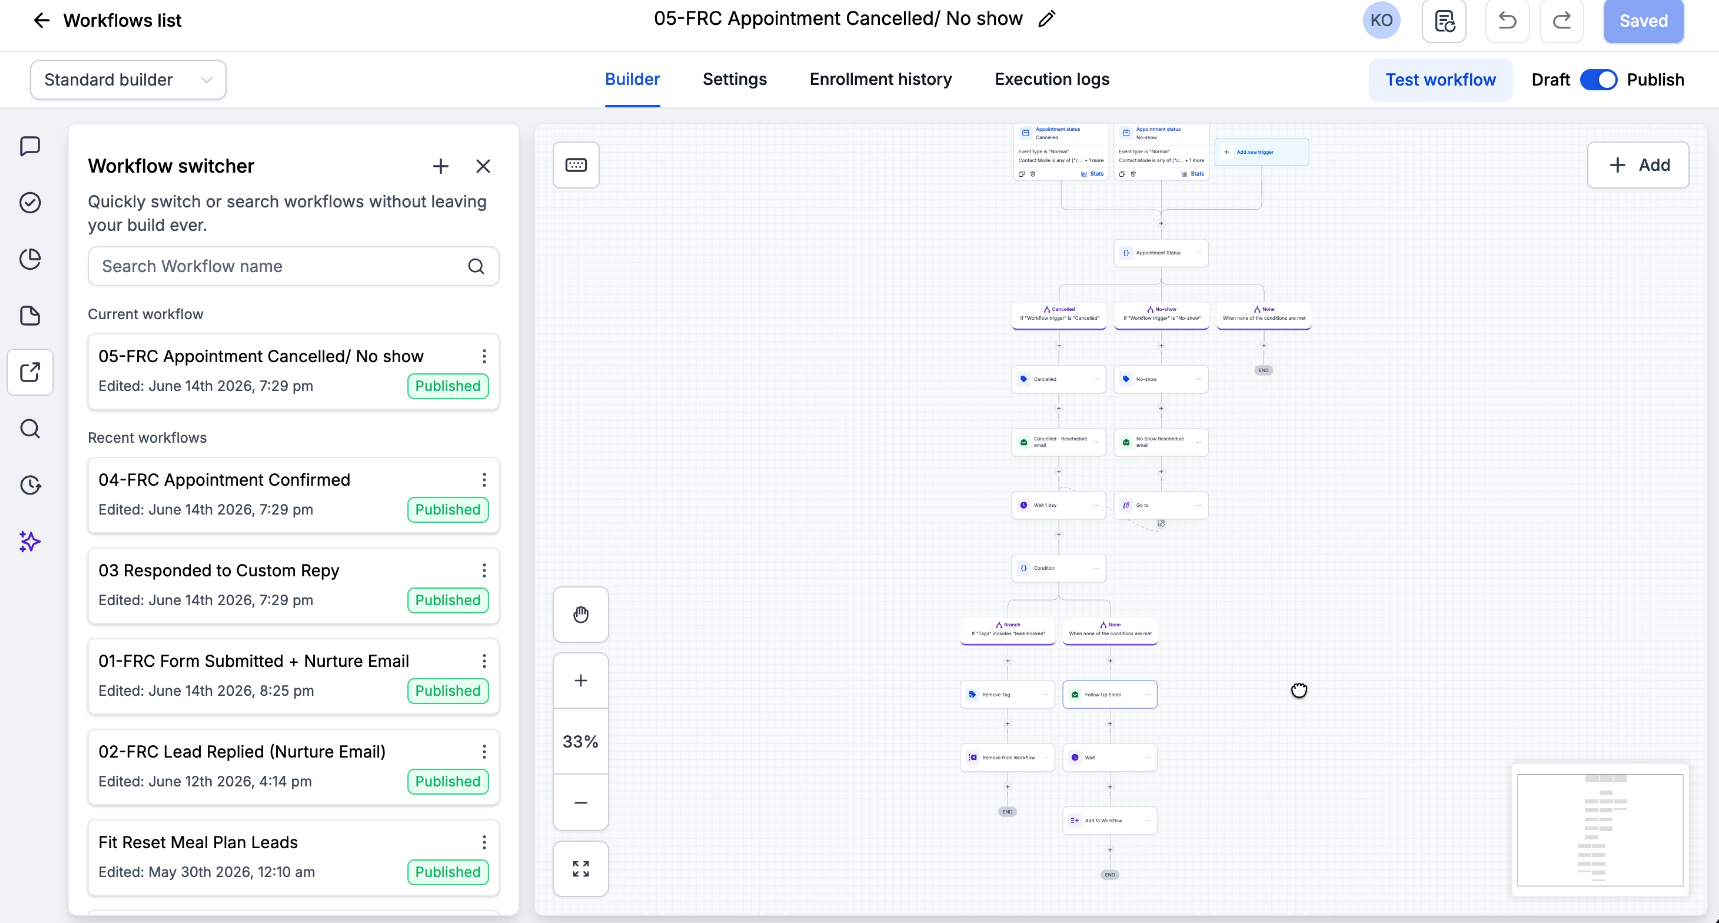Viewport: 1719px width, 923px height.
Task: Open options menu for 04-FRC Appointment Confirmed
Action: tap(484, 480)
